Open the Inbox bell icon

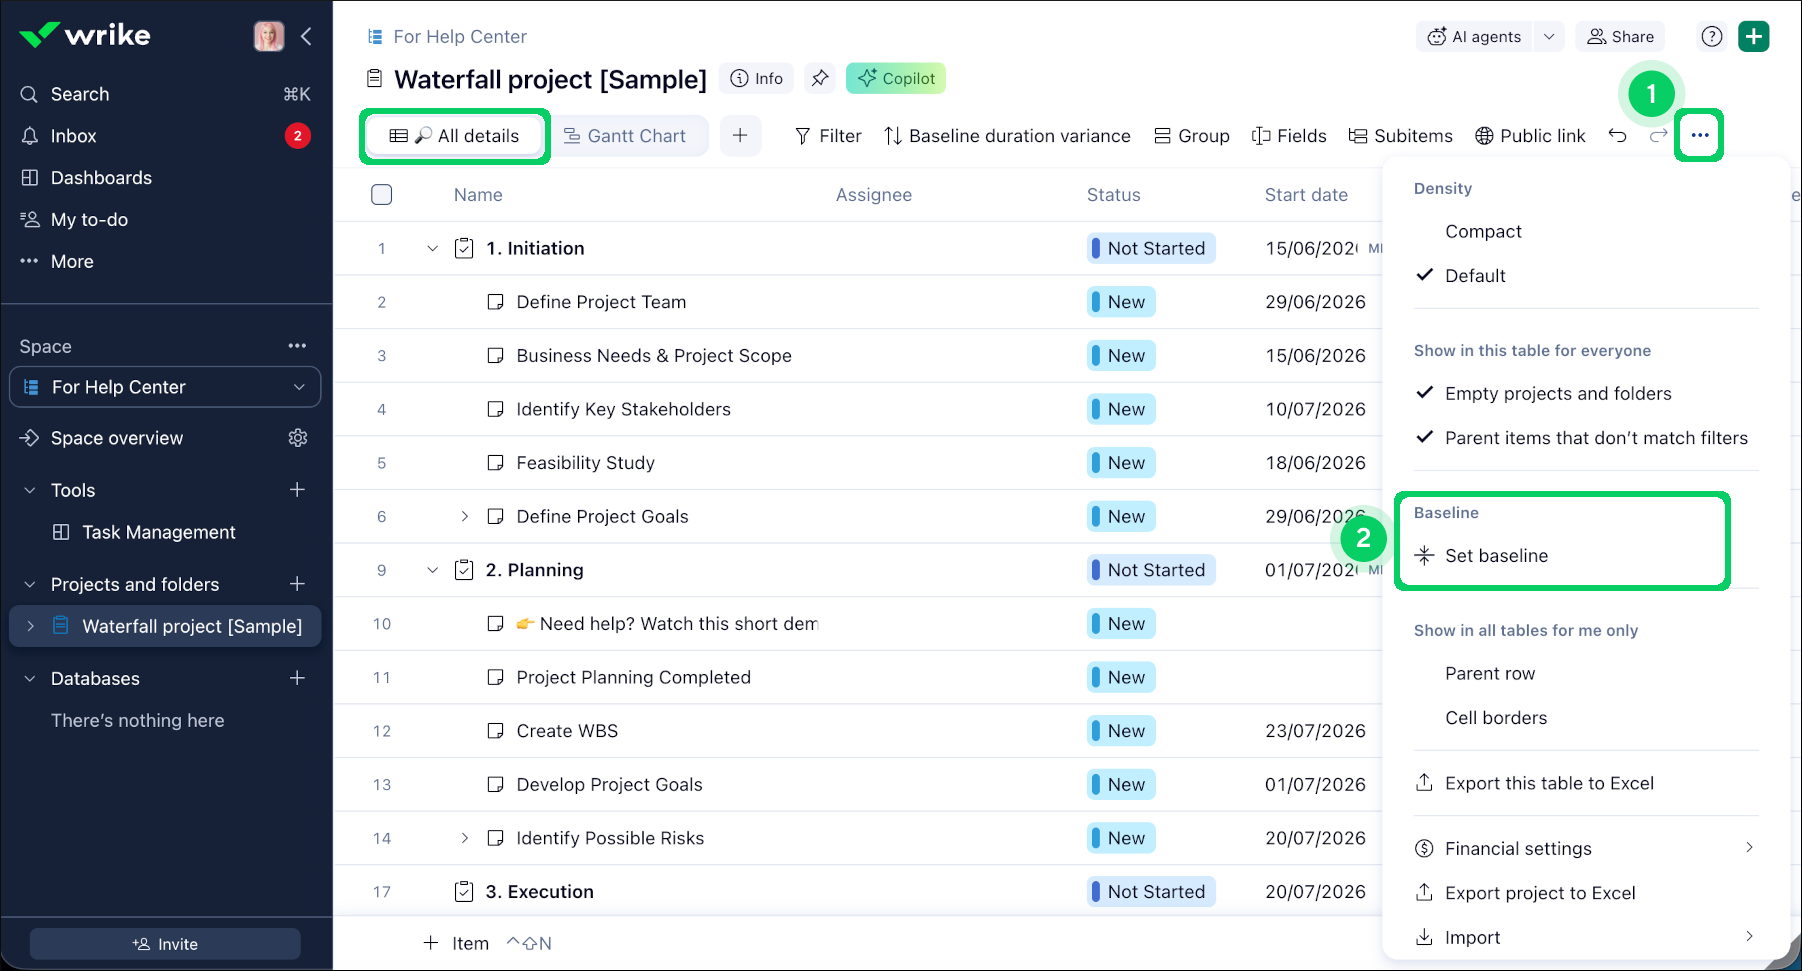tap(30, 136)
